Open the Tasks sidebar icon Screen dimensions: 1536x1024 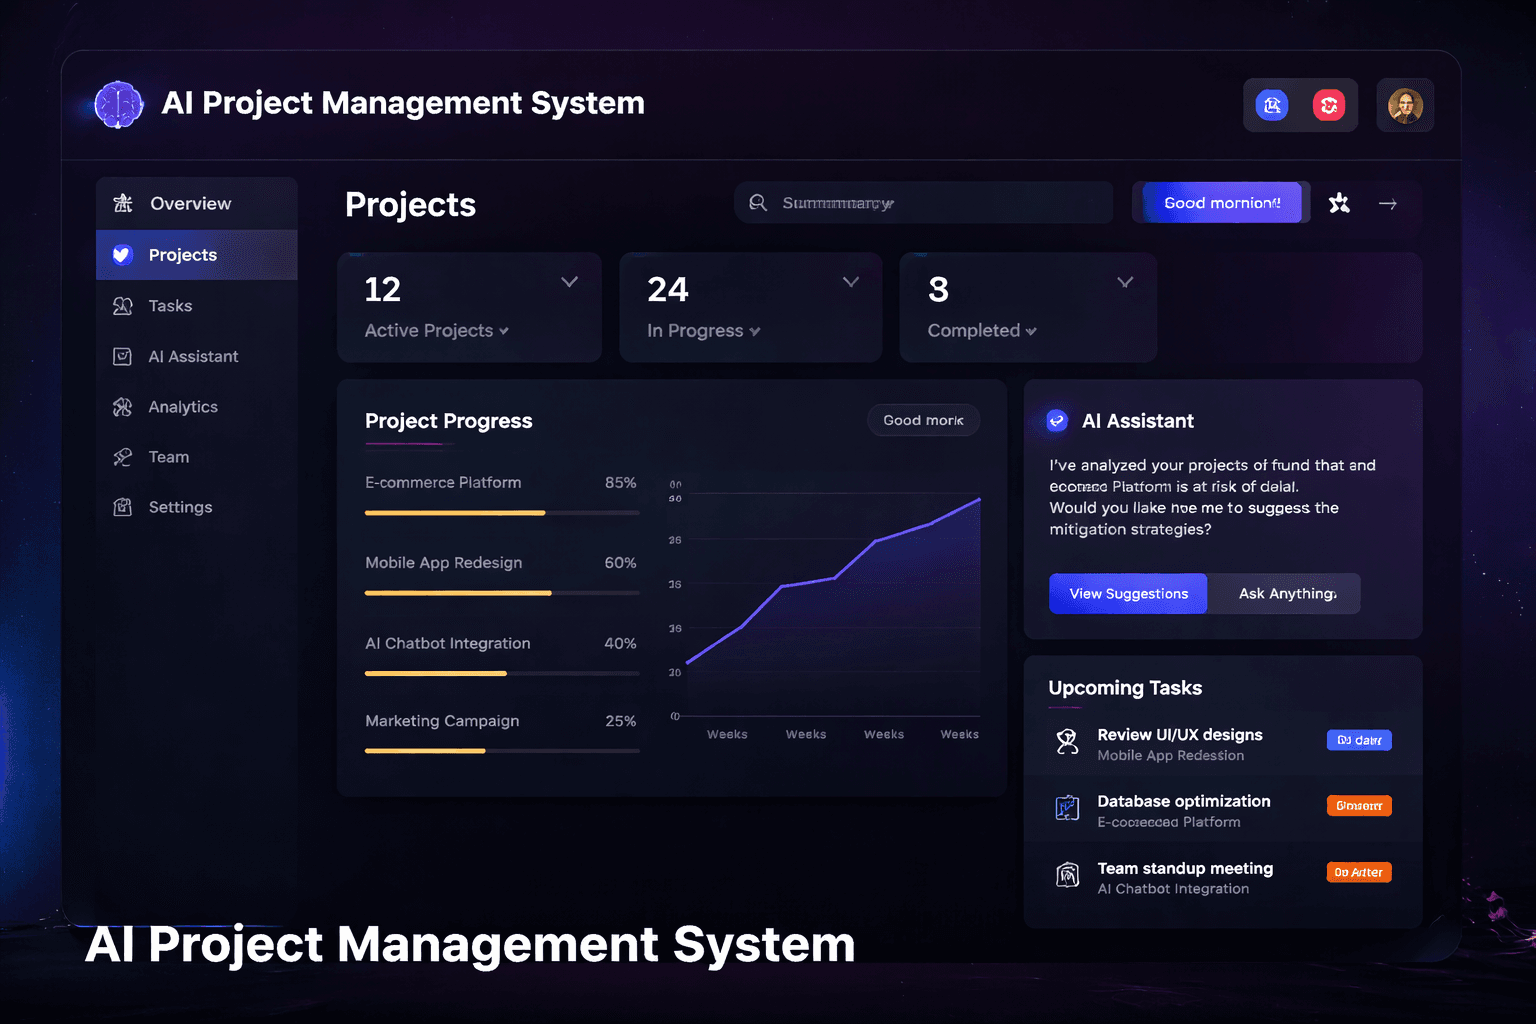122,305
